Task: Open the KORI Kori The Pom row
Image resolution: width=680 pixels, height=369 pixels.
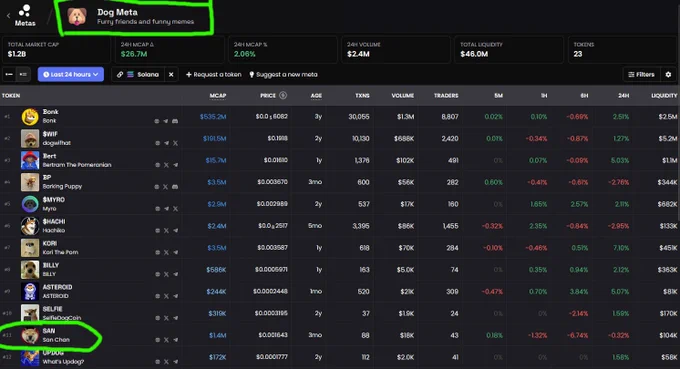Action: [340, 248]
